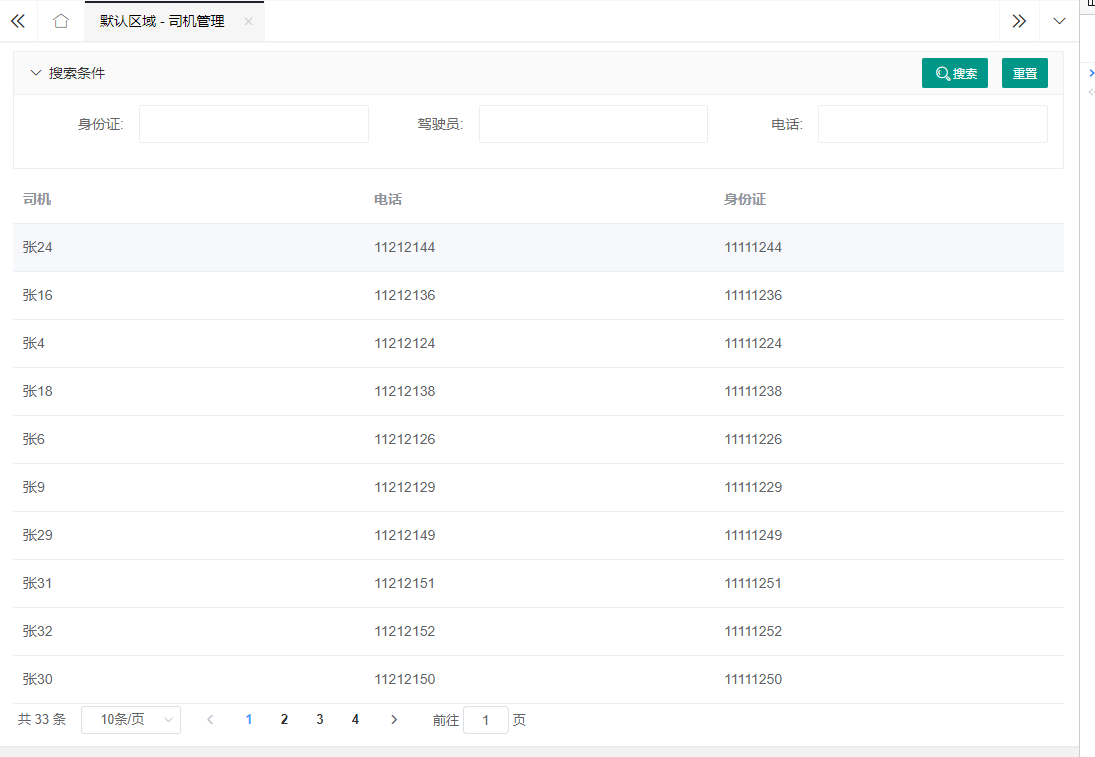
Task: Click the 重置 reset button
Action: tap(1024, 72)
